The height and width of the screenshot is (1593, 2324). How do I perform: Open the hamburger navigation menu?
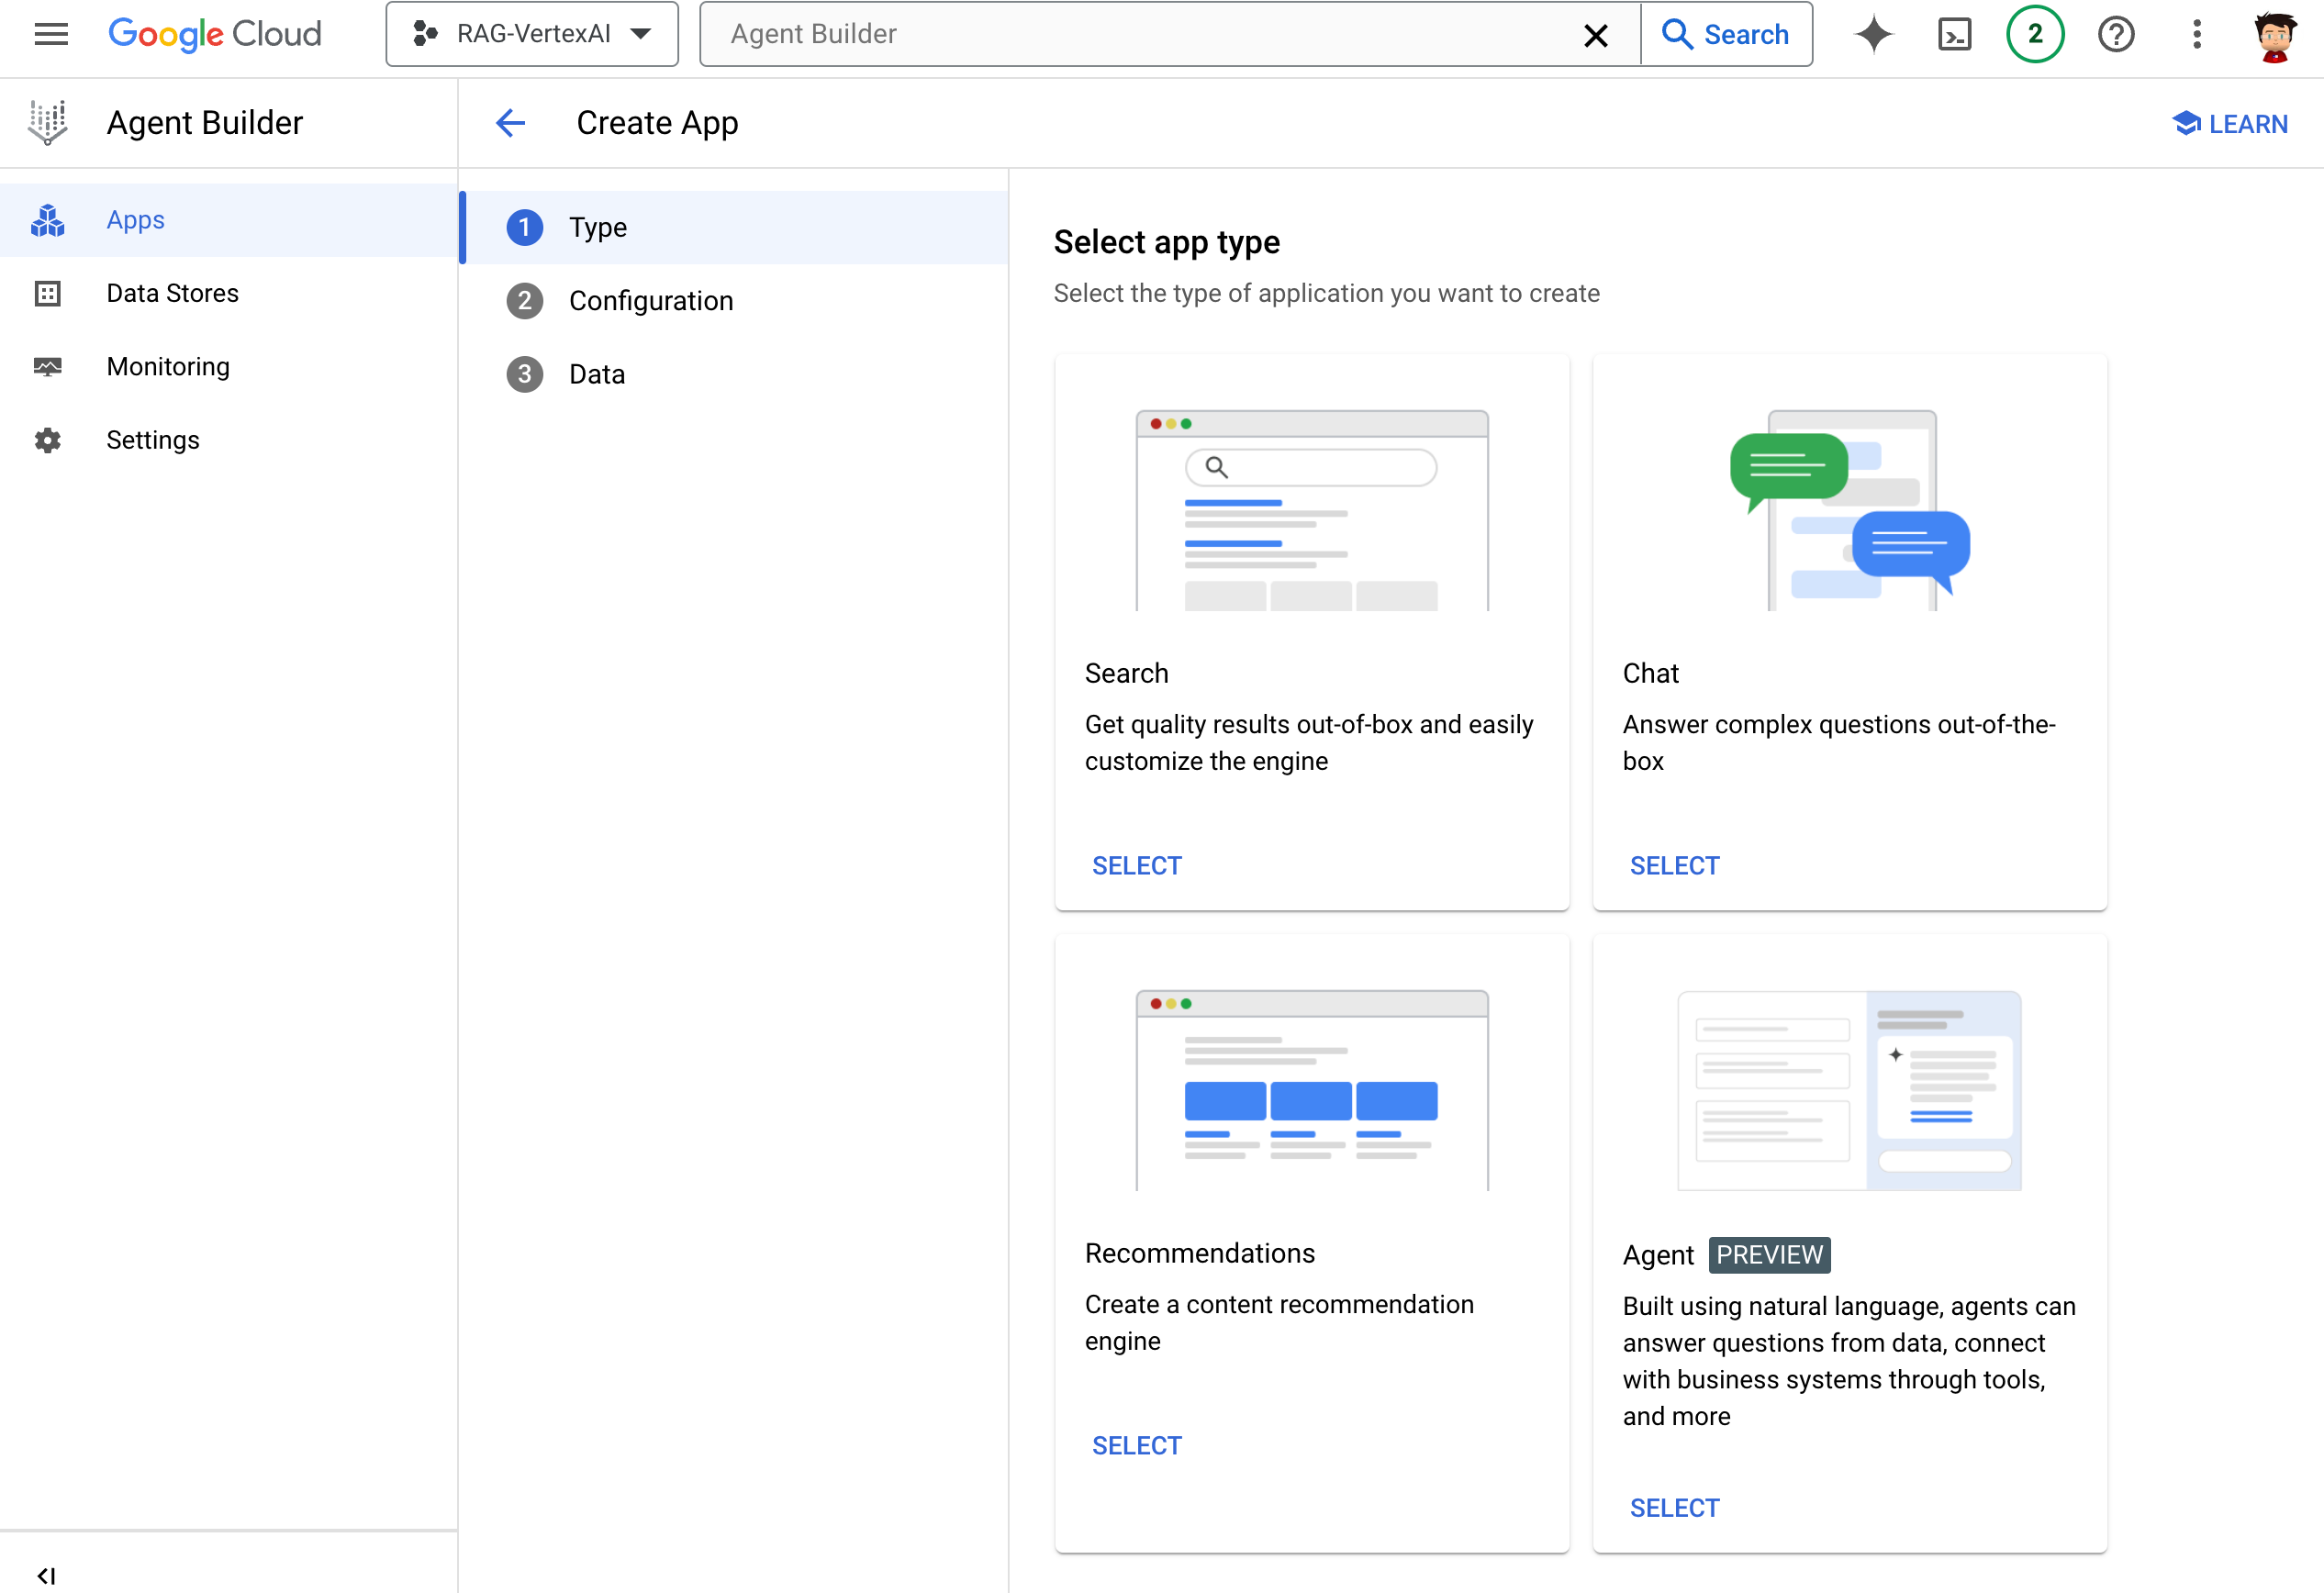[51, 34]
